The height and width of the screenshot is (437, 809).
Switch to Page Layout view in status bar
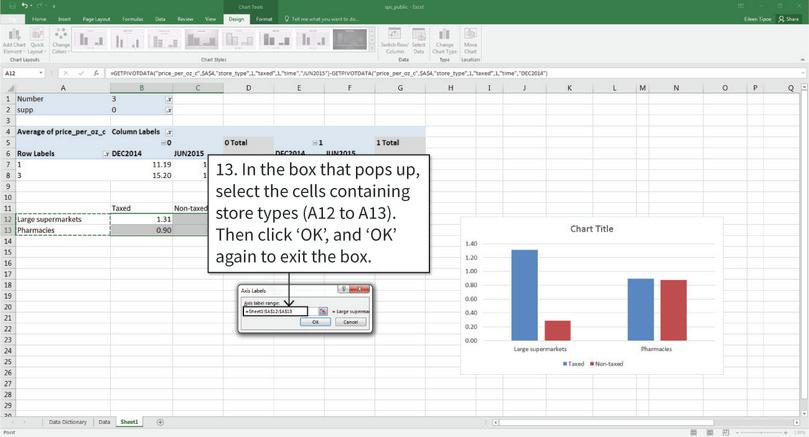click(710, 432)
